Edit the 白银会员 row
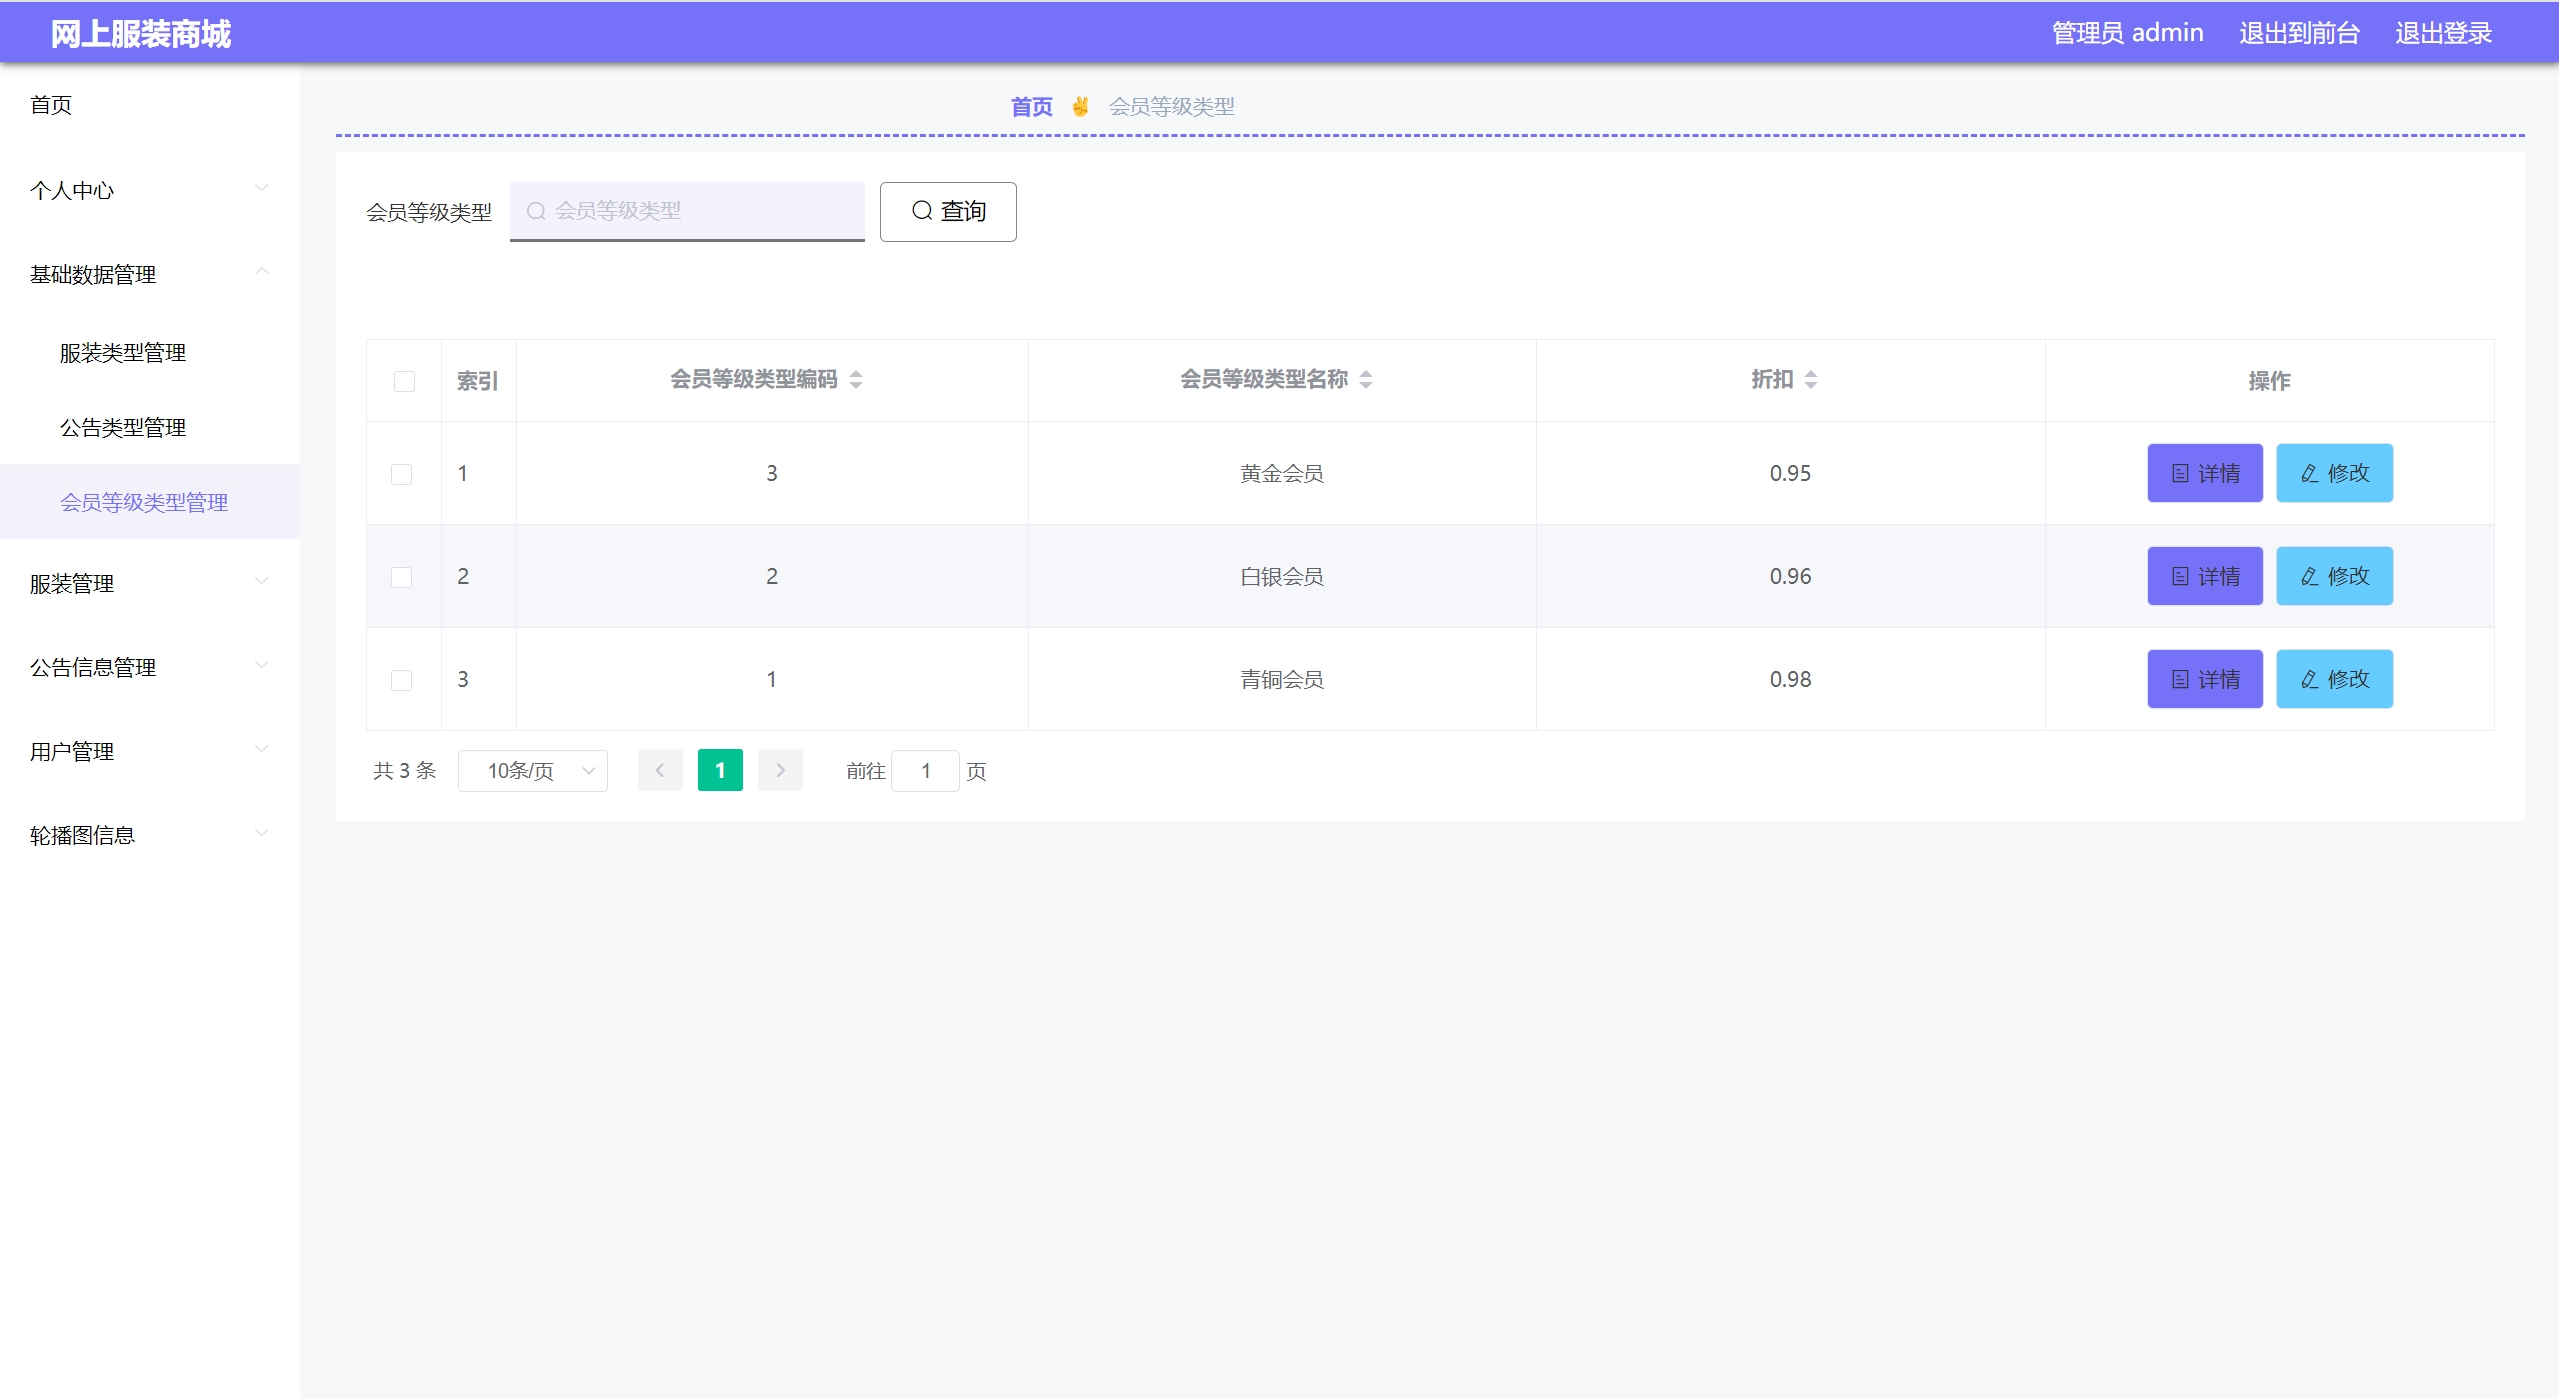This screenshot has height=1399, width=2559. click(x=2334, y=576)
